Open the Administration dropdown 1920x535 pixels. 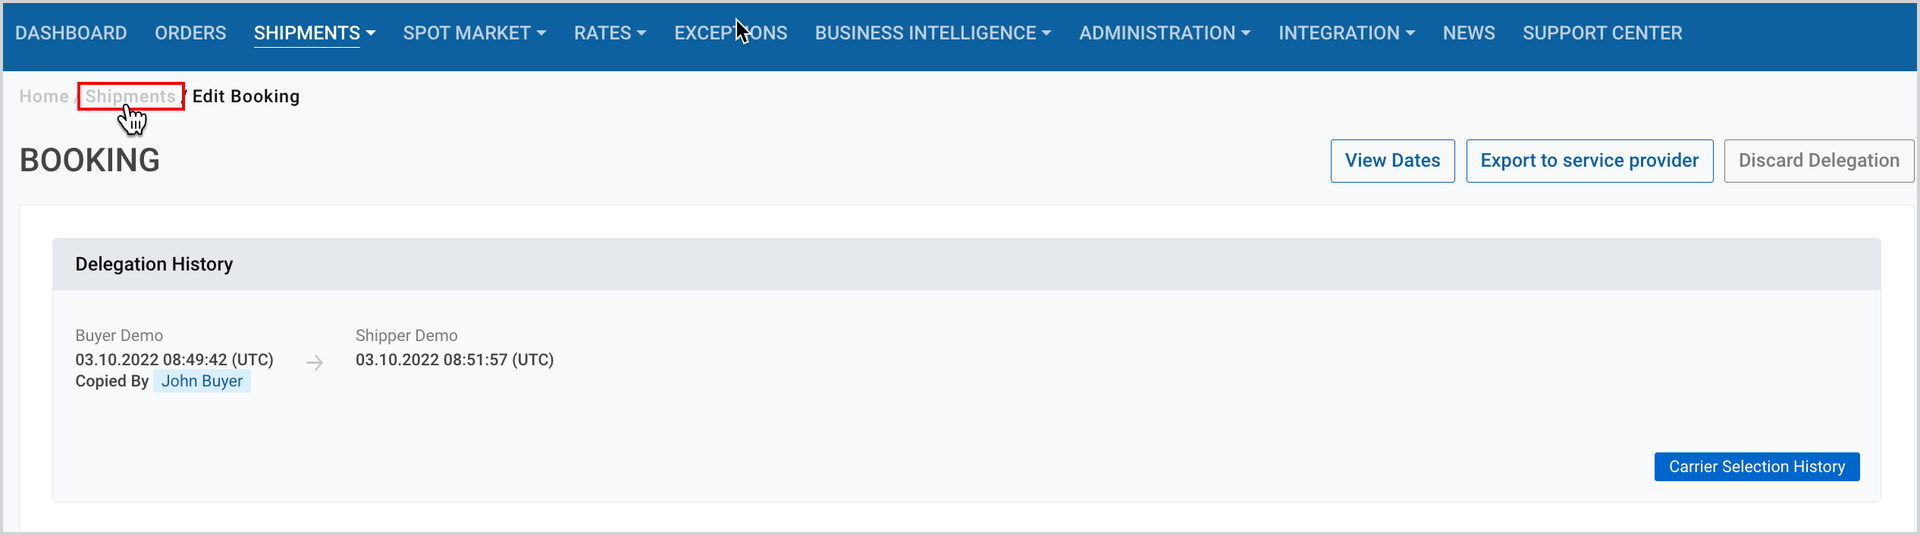click(x=1165, y=33)
